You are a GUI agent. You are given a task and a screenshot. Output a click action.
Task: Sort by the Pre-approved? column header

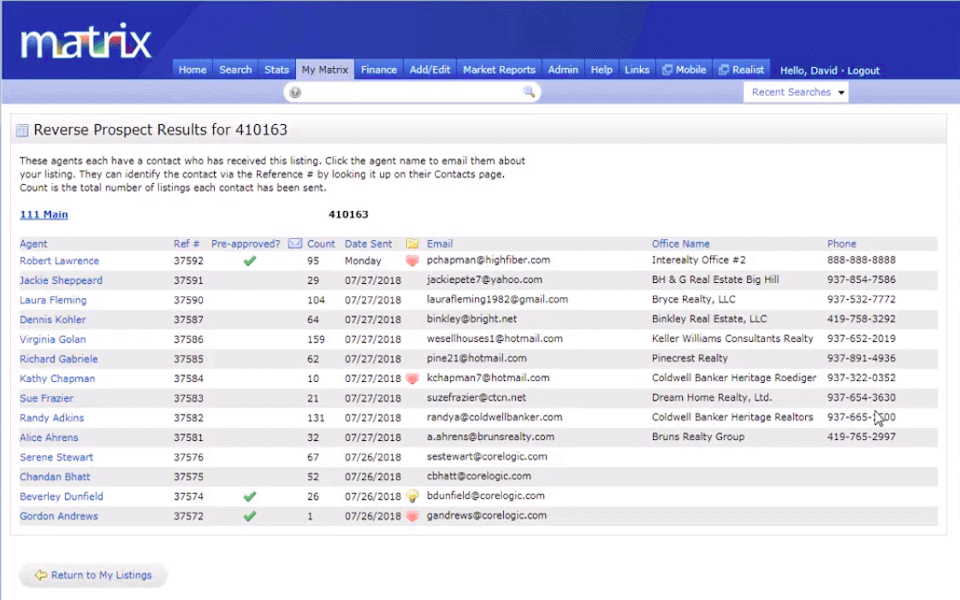pos(246,244)
